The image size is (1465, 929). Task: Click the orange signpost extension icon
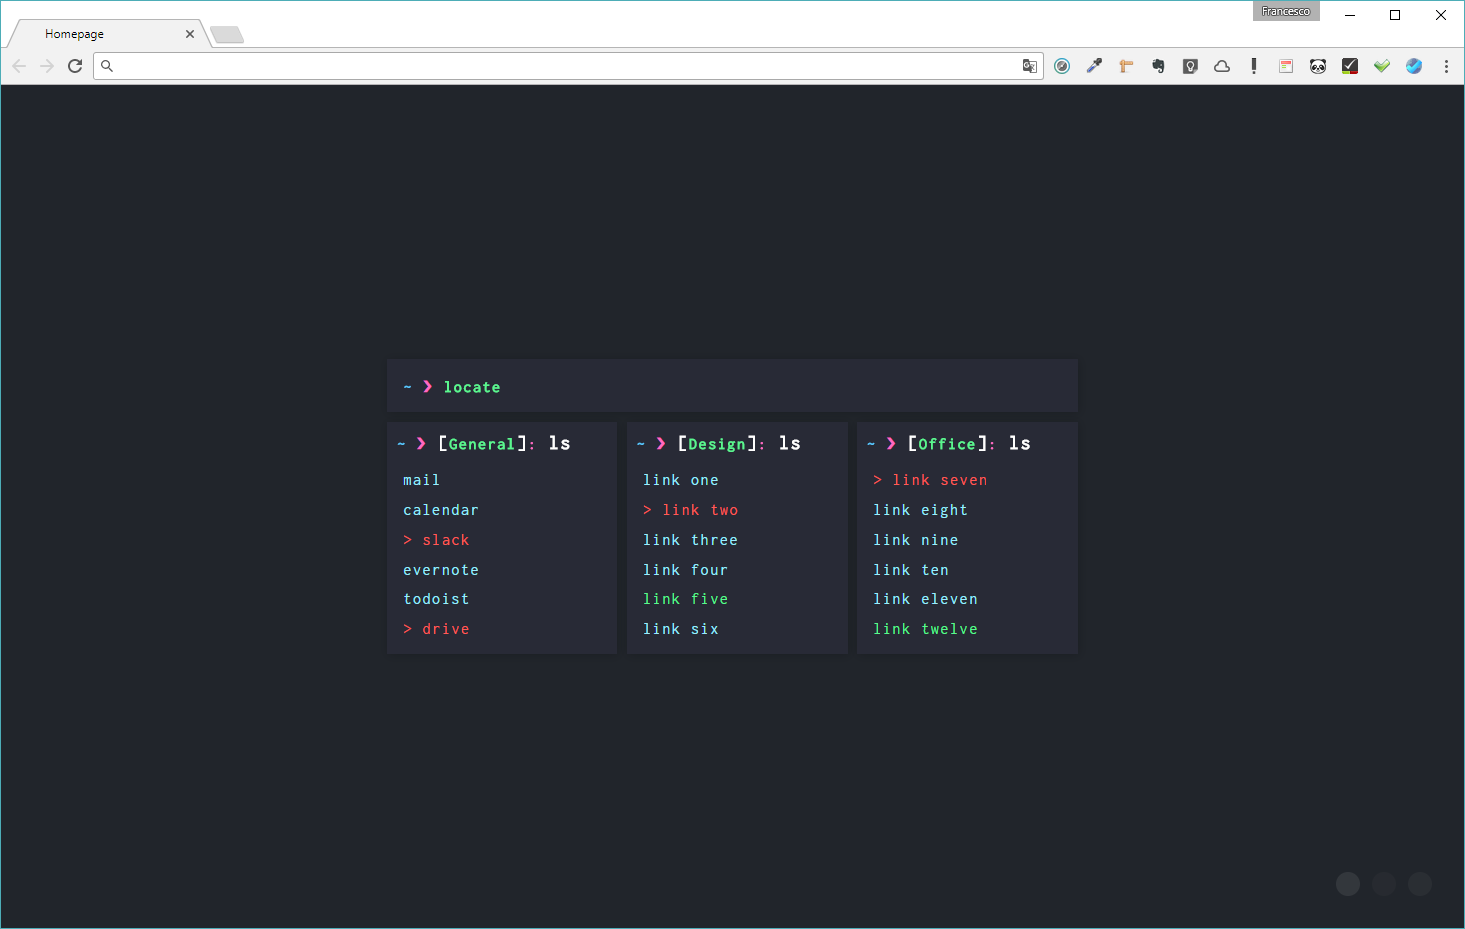(x=1126, y=66)
